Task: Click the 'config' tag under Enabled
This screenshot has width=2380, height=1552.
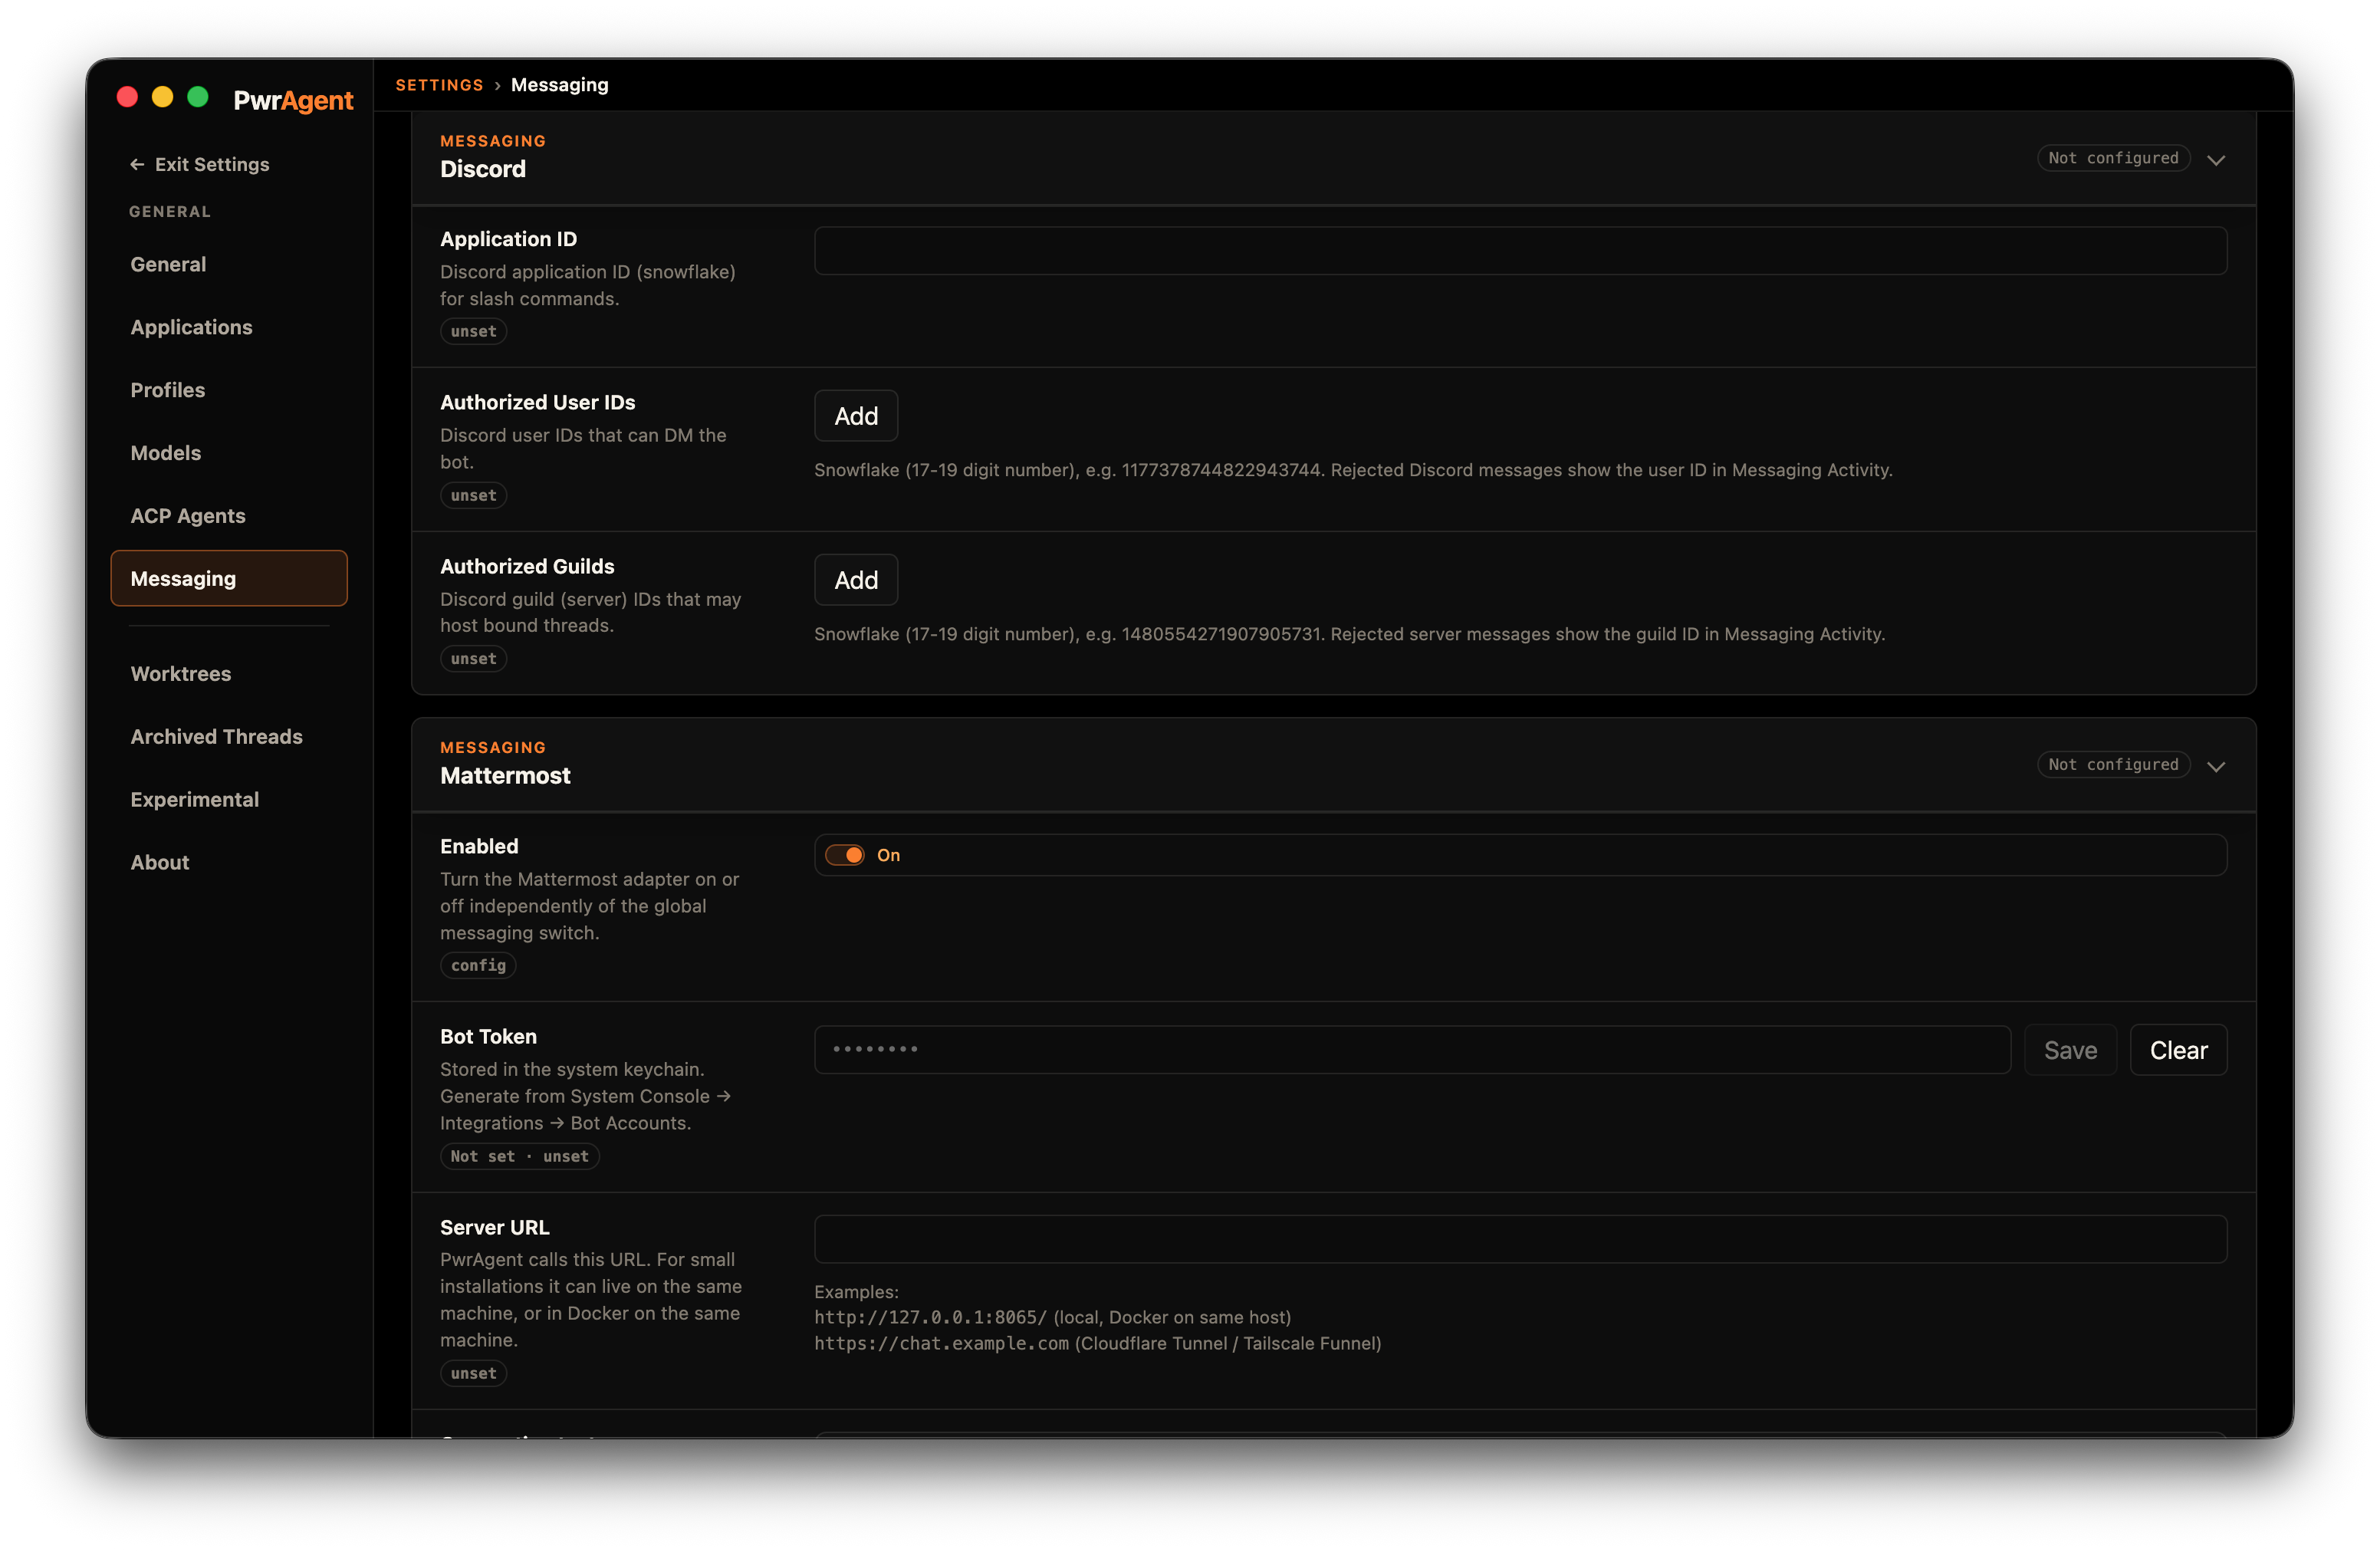Action: (478, 965)
